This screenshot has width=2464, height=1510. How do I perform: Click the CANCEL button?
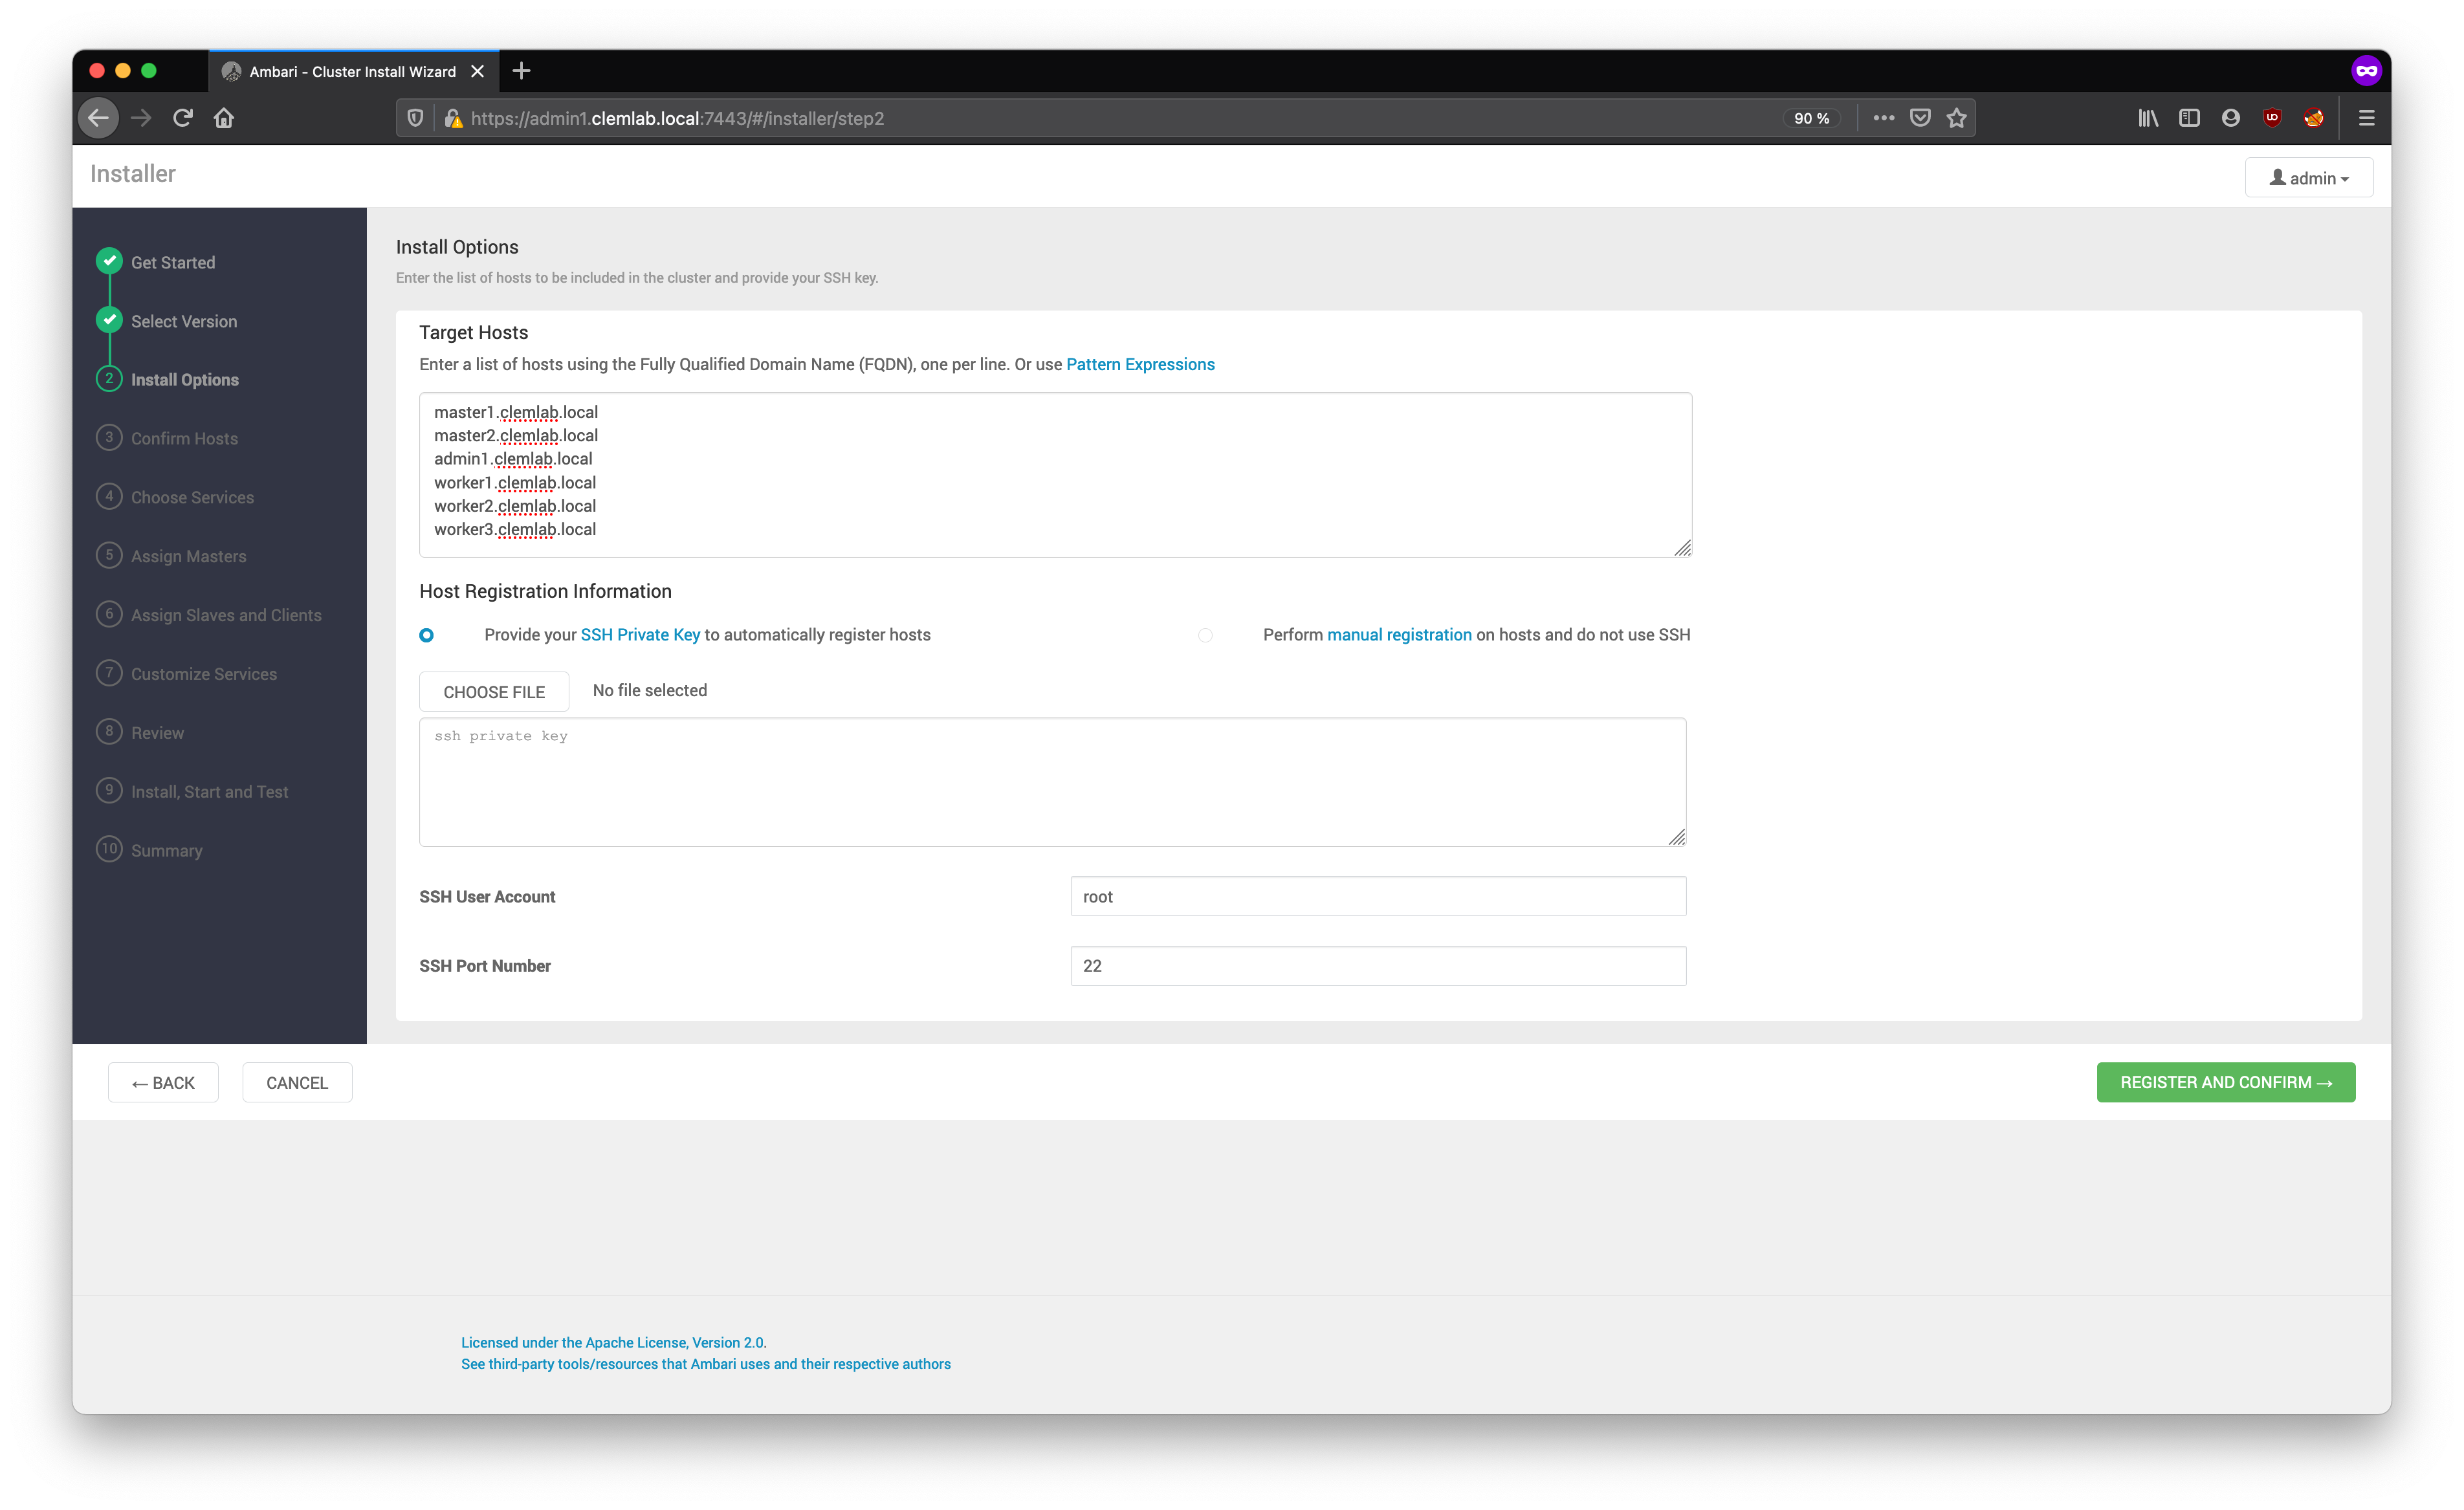[x=297, y=1083]
